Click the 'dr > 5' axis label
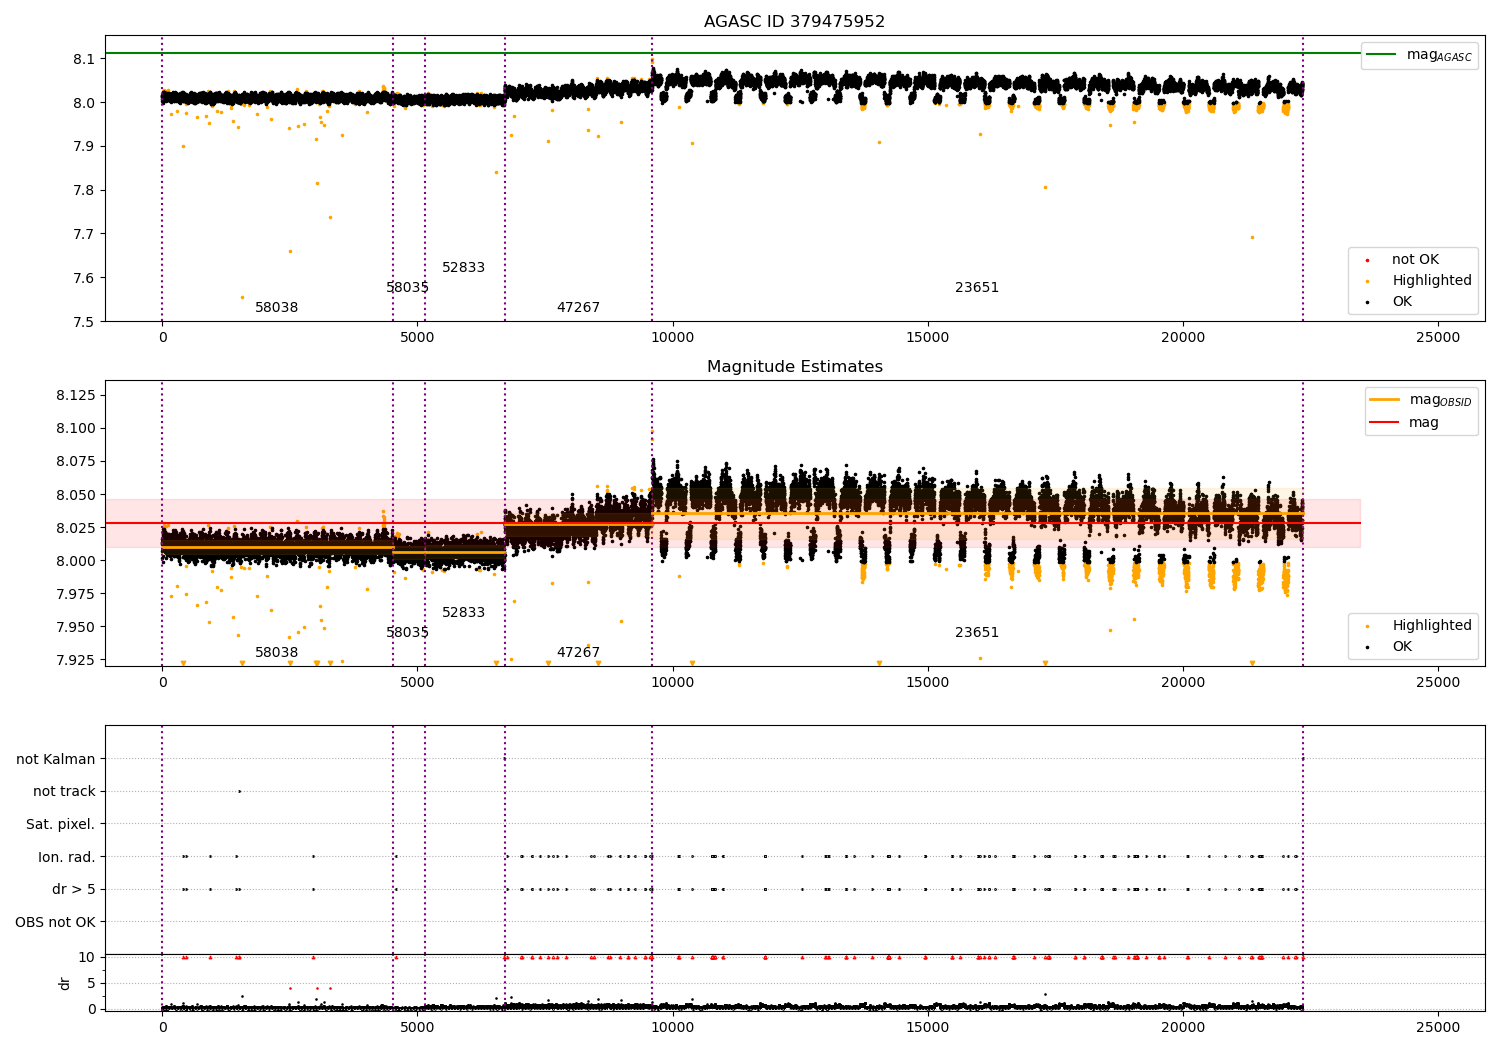Viewport: 1500px width, 1050px height. pos(74,890)
